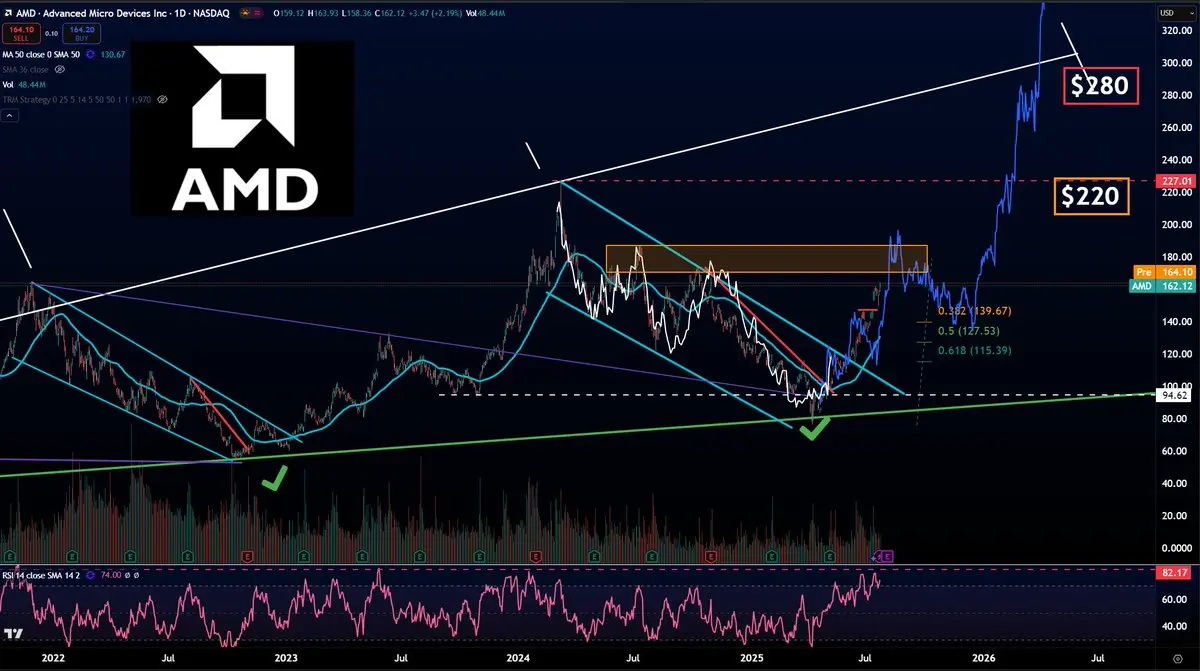The width and height of the screenshot is (1200, 671).
Task: Click the 2023 label on time axis
Action: point(286,658)
